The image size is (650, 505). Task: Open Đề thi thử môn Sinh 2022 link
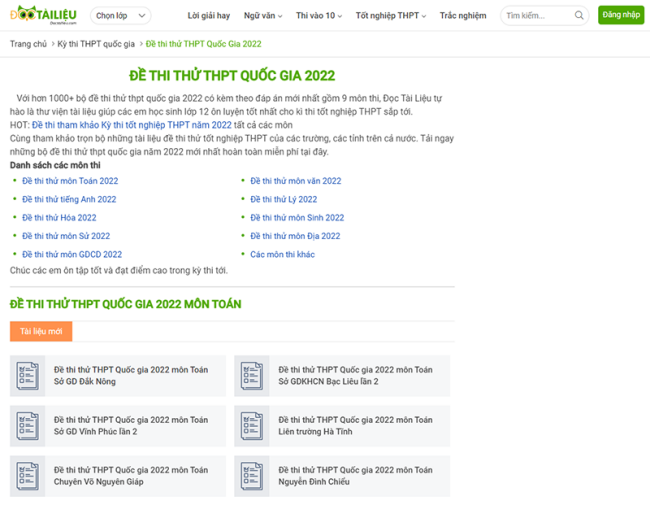pyautogui.click(x=297, y=217)
